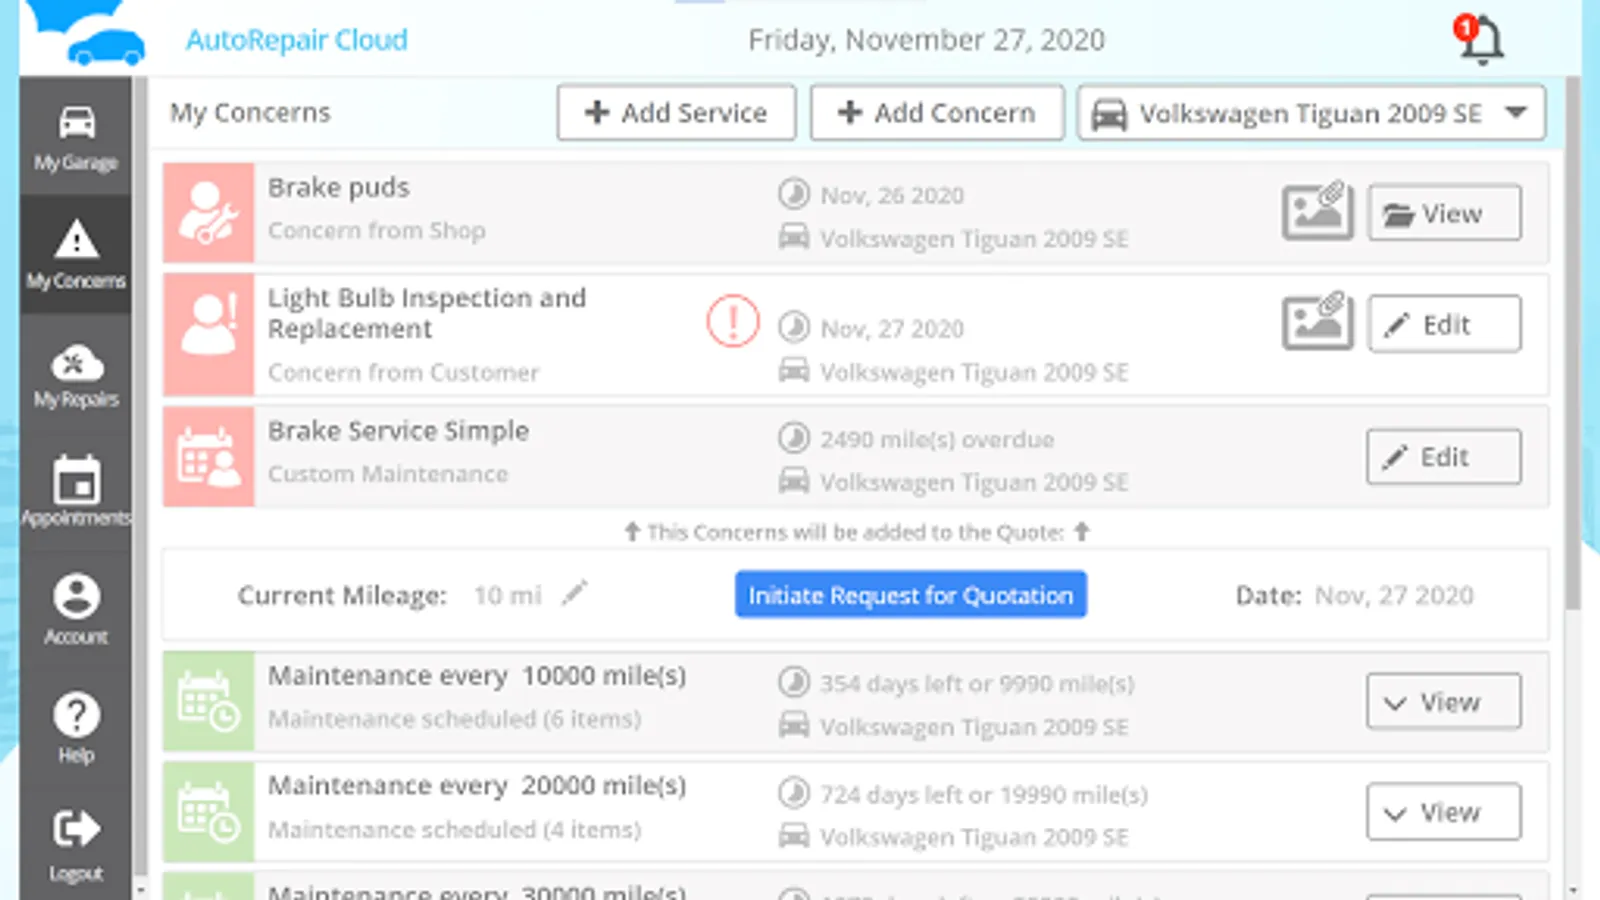Screen dimensions: 1600x900
Task: Go to My Garage in sidebar
Action: tap(76, 137)
